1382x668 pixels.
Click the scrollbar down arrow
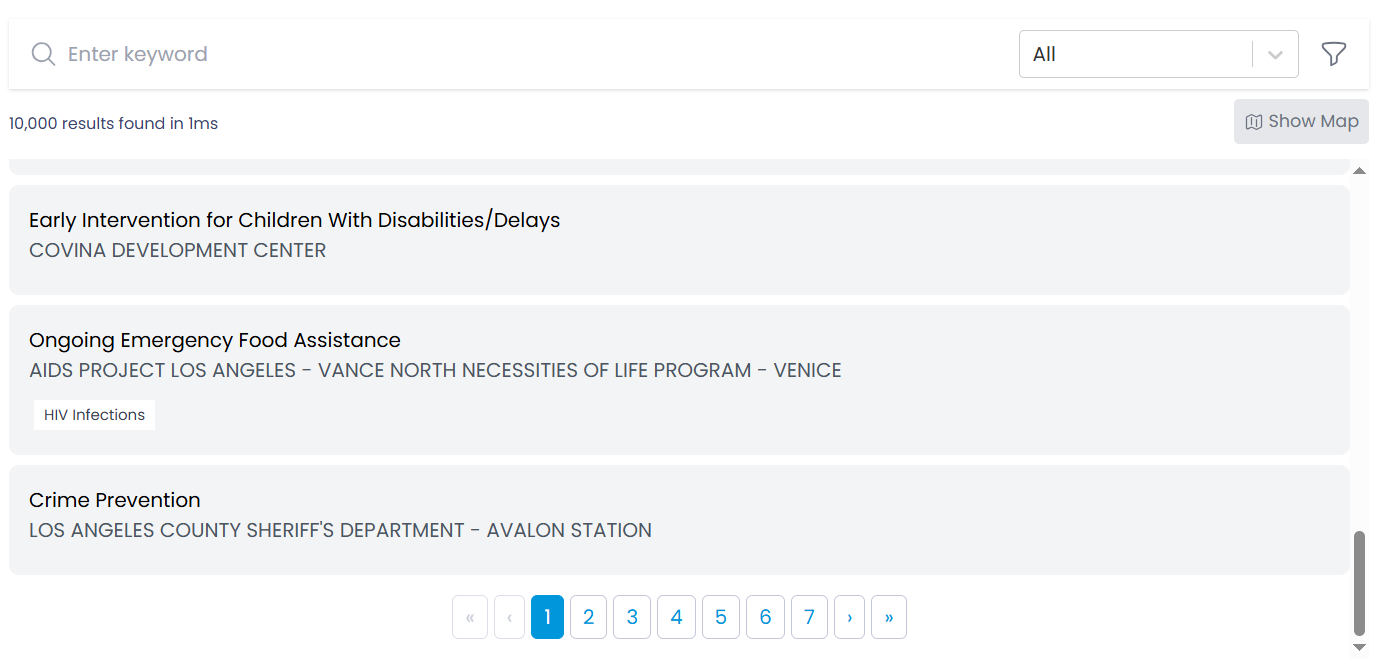pos(1359,647)
